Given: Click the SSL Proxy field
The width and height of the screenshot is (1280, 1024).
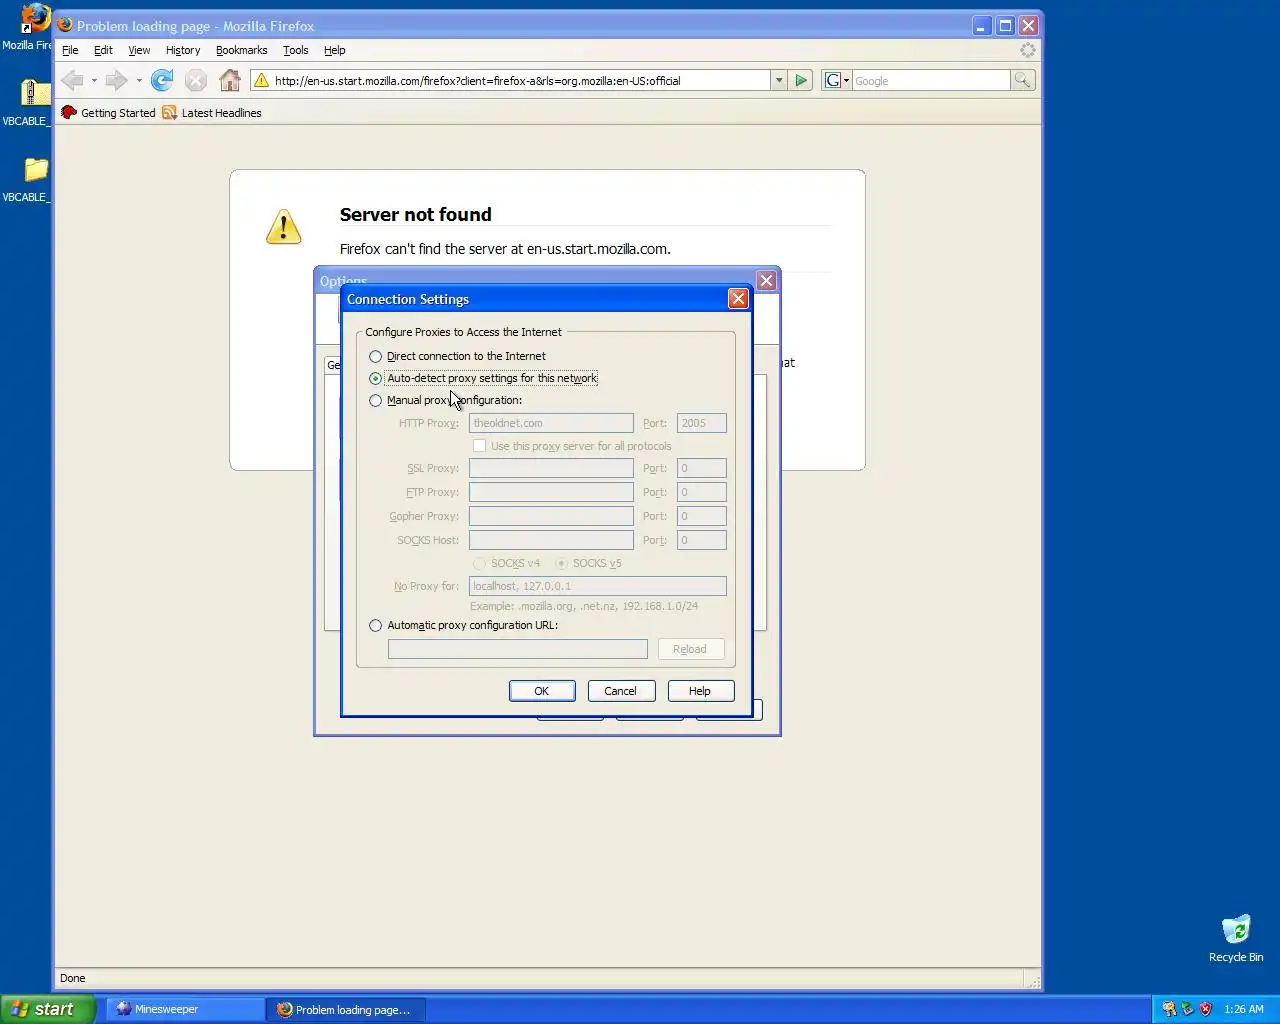Looking at the screenshot, I should click(x=551, y=468).
